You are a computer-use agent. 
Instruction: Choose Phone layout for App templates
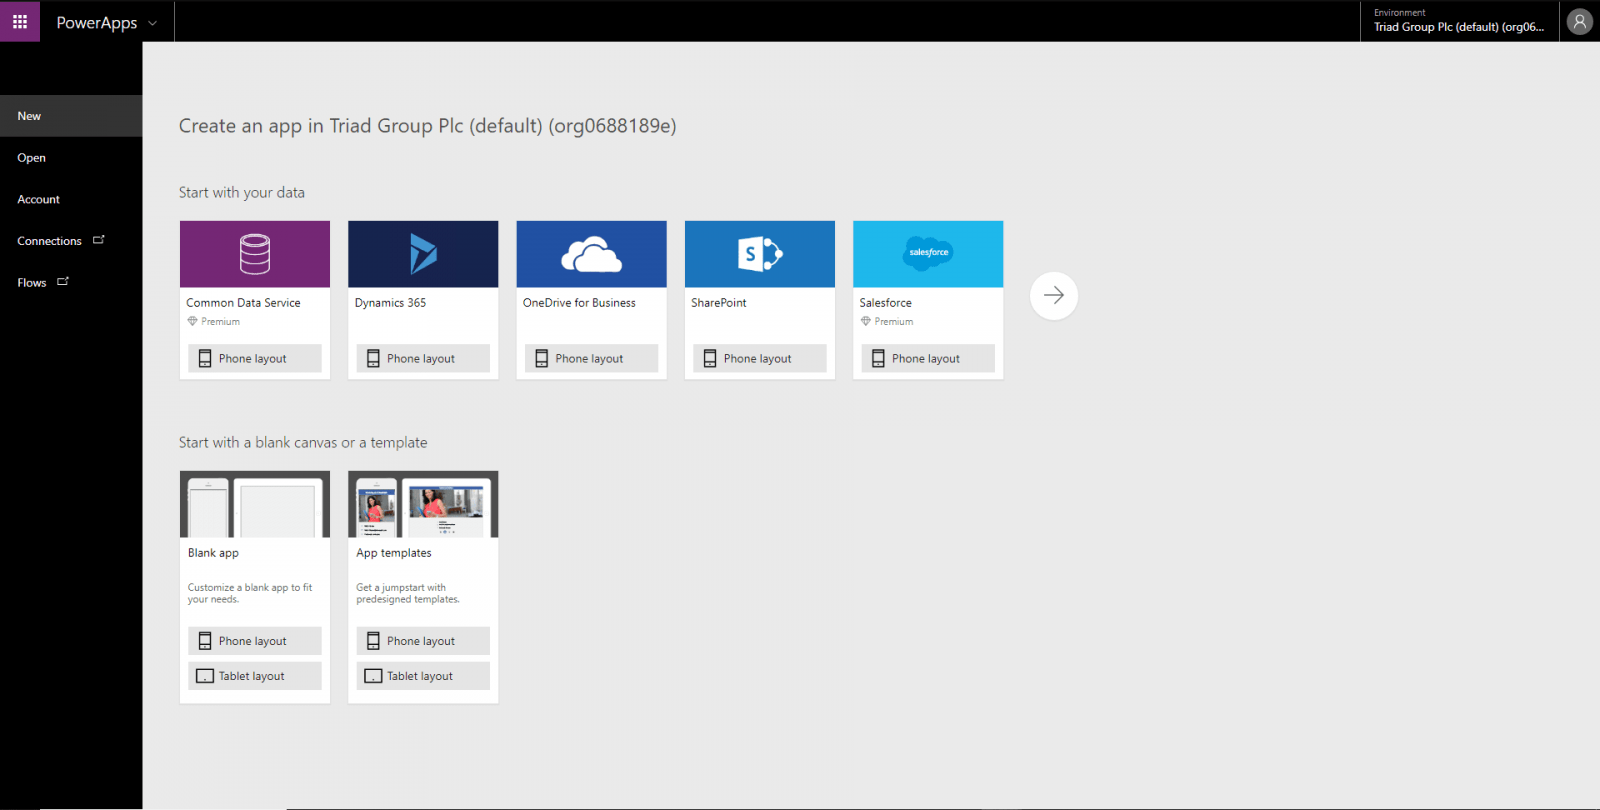[423, 641]
